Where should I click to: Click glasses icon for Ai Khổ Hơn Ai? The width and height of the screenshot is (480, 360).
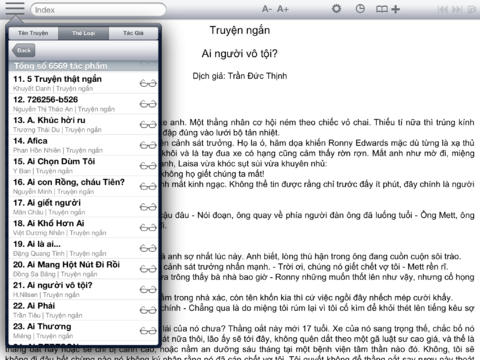coord(148,228)
